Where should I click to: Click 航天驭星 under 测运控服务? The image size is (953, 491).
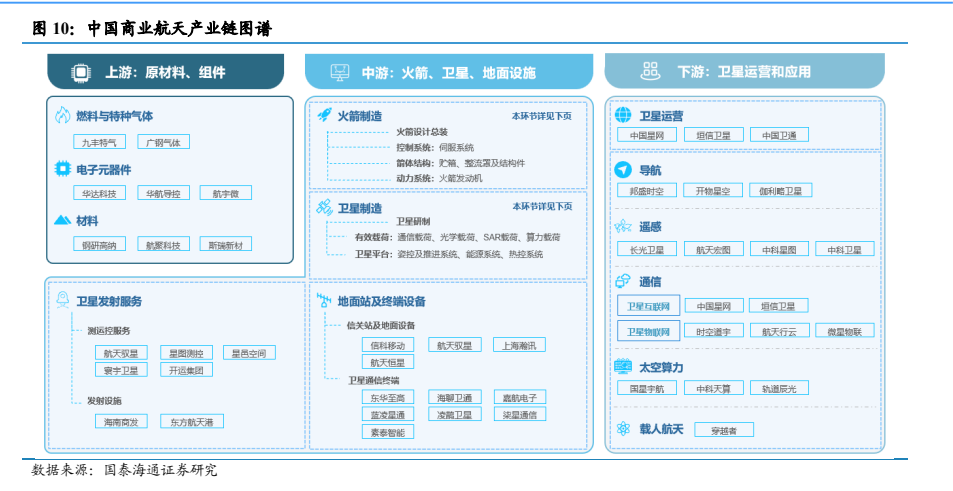(121, 352)
